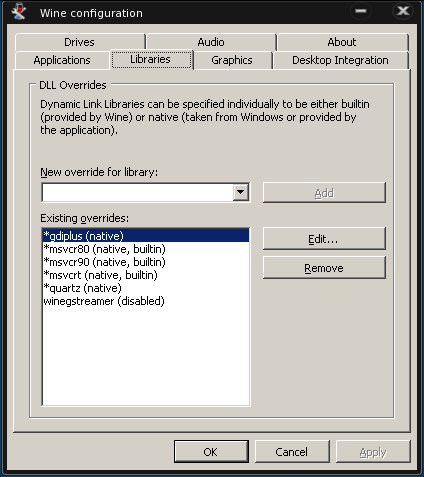Viewport: 424px width, 477px height.
Task: Go to the About tab
Action: point(342,42)
